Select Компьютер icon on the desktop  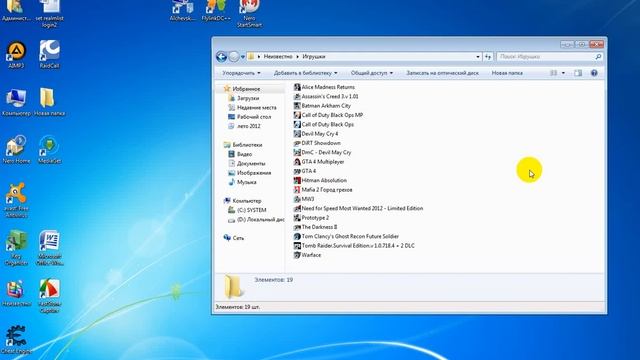(x=16, y=102)
